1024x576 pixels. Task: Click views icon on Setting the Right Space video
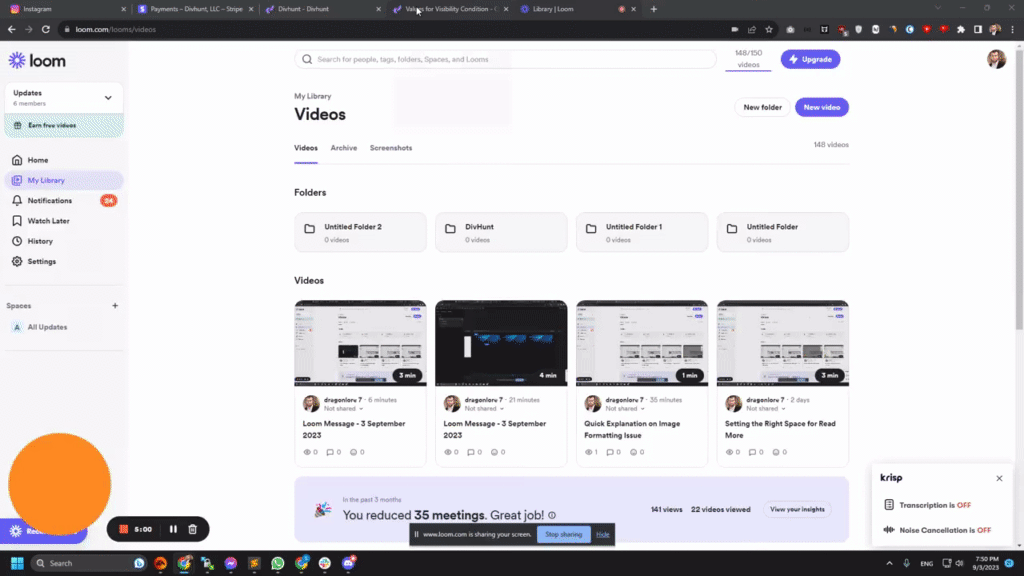click(729, 452)
